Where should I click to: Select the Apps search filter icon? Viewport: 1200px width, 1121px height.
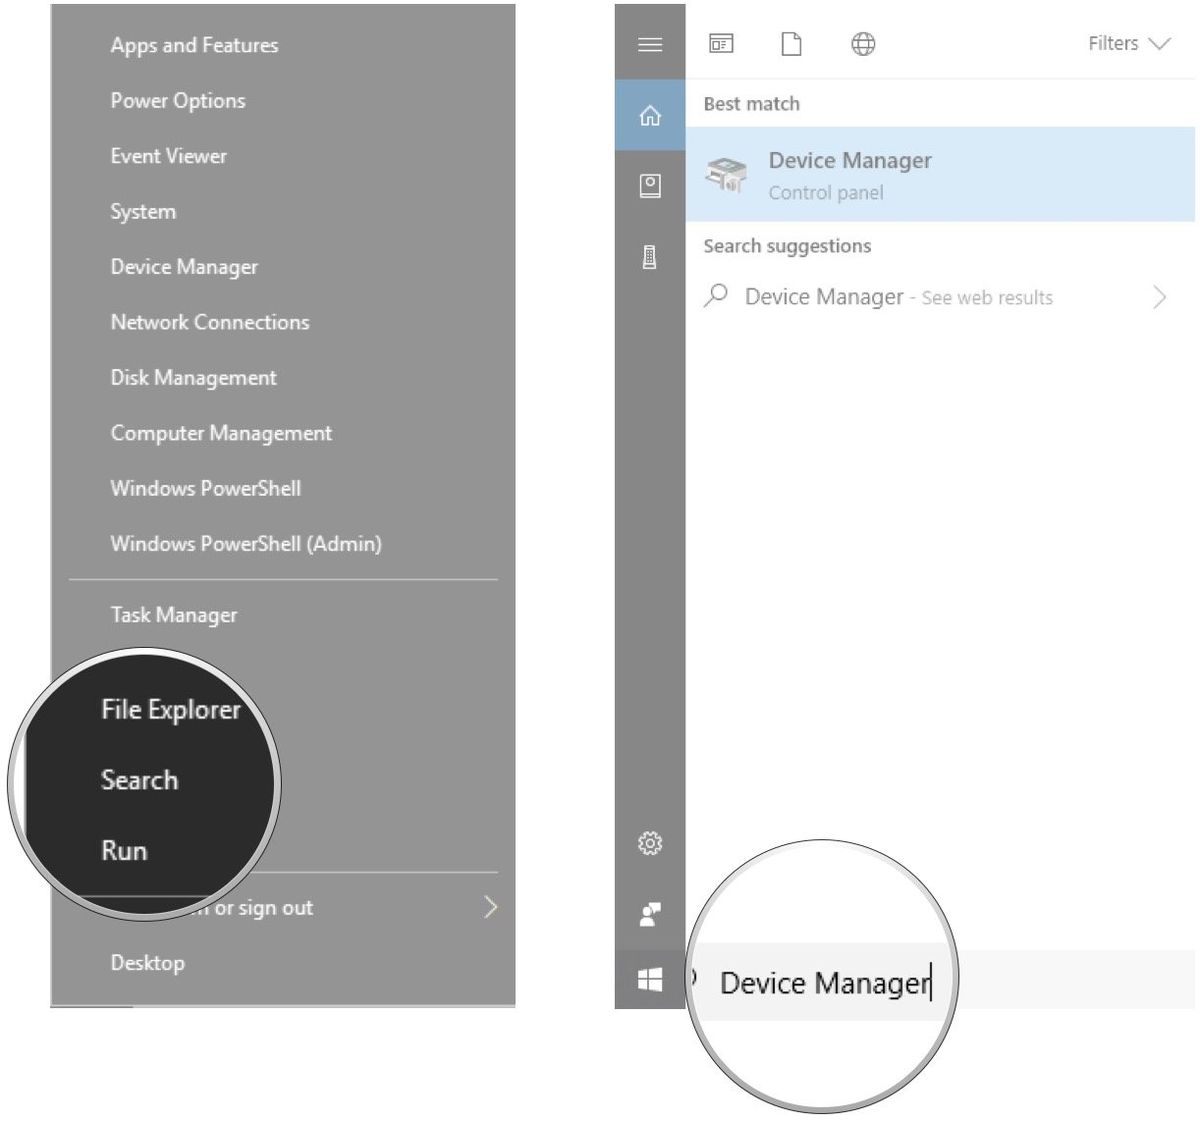[721, 43]
